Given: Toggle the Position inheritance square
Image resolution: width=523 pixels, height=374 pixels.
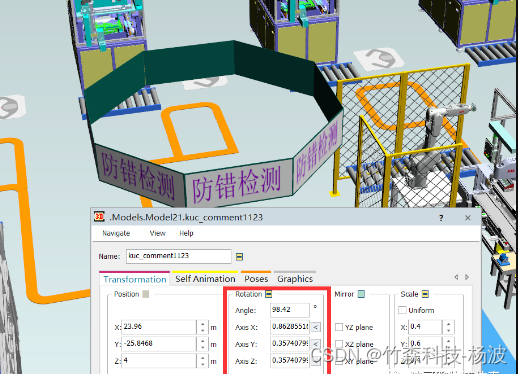Looking at the screenshot, I should click(x=145, y=294).
